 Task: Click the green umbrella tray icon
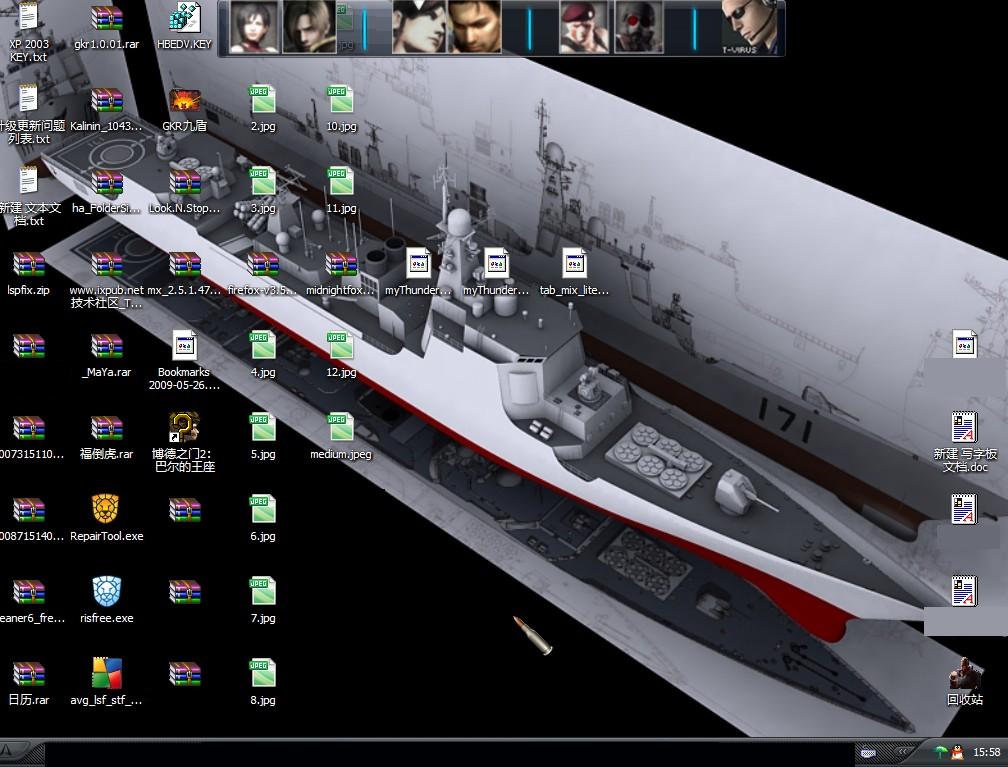(x=940, y=752)
